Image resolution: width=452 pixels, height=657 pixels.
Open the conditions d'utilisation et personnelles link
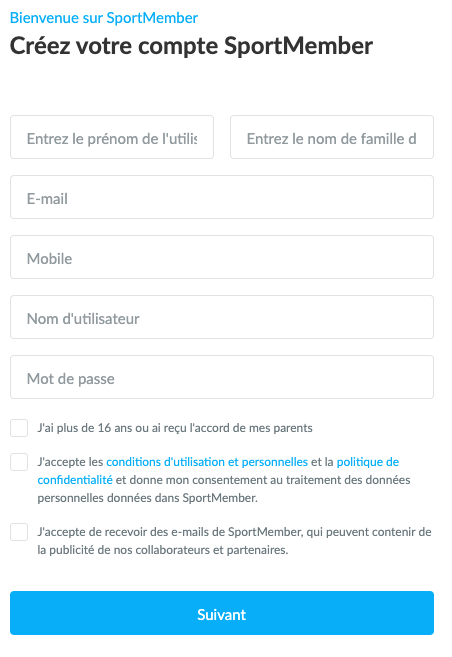coord(207,462)
